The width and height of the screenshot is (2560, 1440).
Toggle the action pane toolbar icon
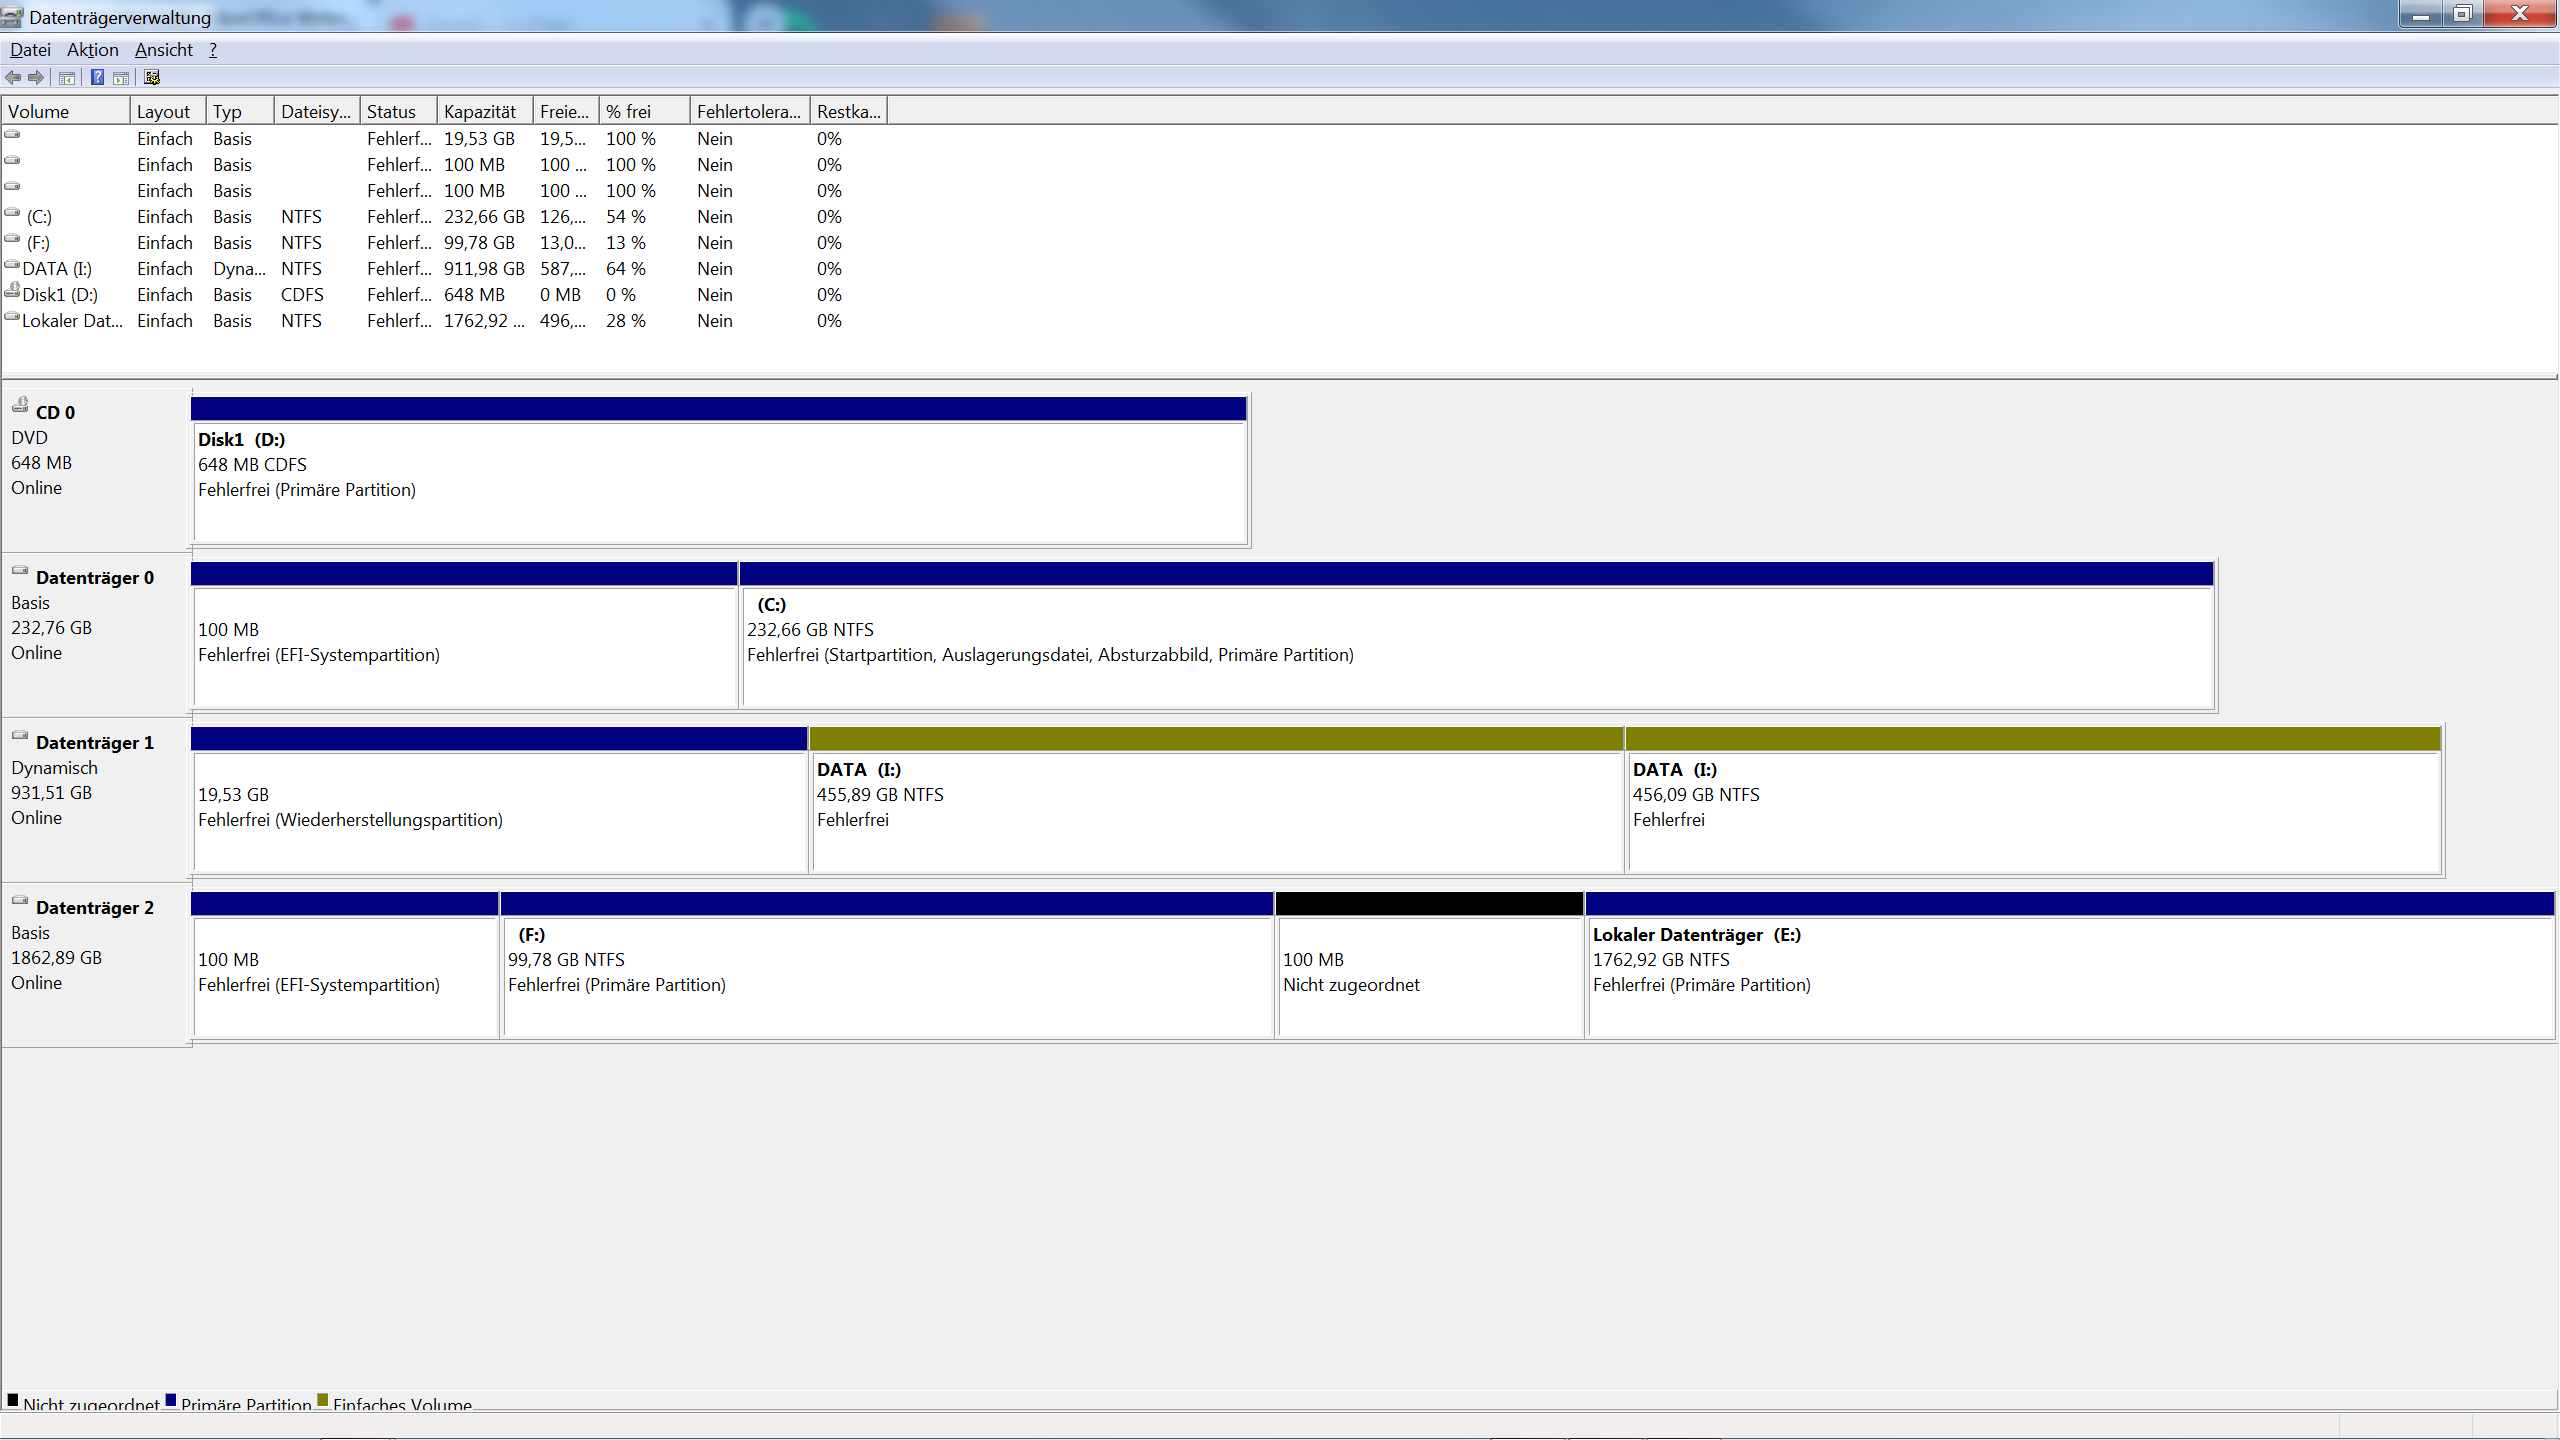pos(121,77)
